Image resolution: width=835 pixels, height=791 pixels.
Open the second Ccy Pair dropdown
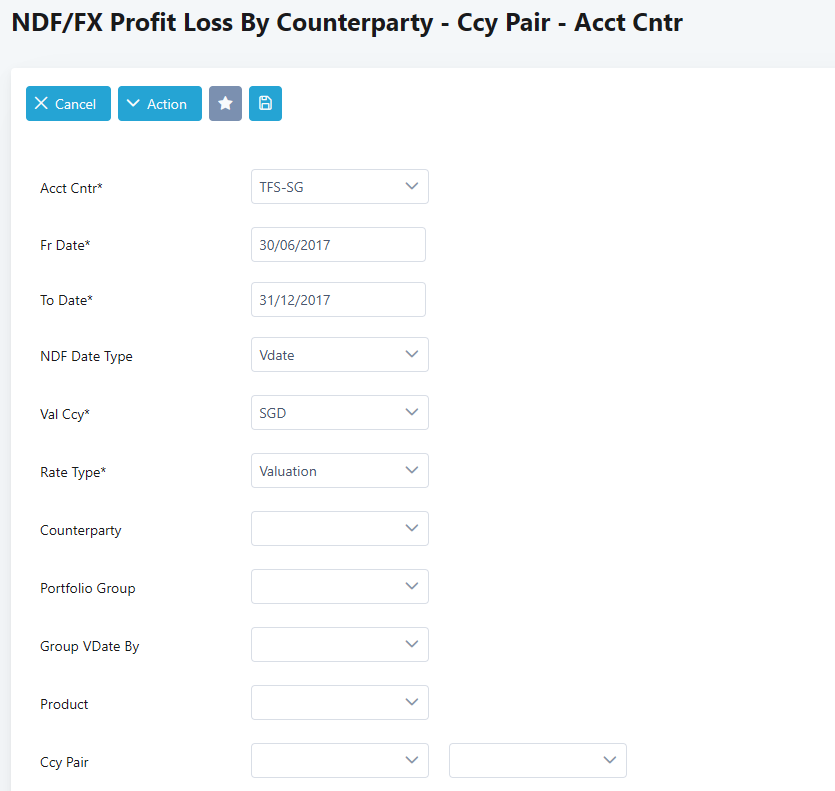(x=537, y=761)
